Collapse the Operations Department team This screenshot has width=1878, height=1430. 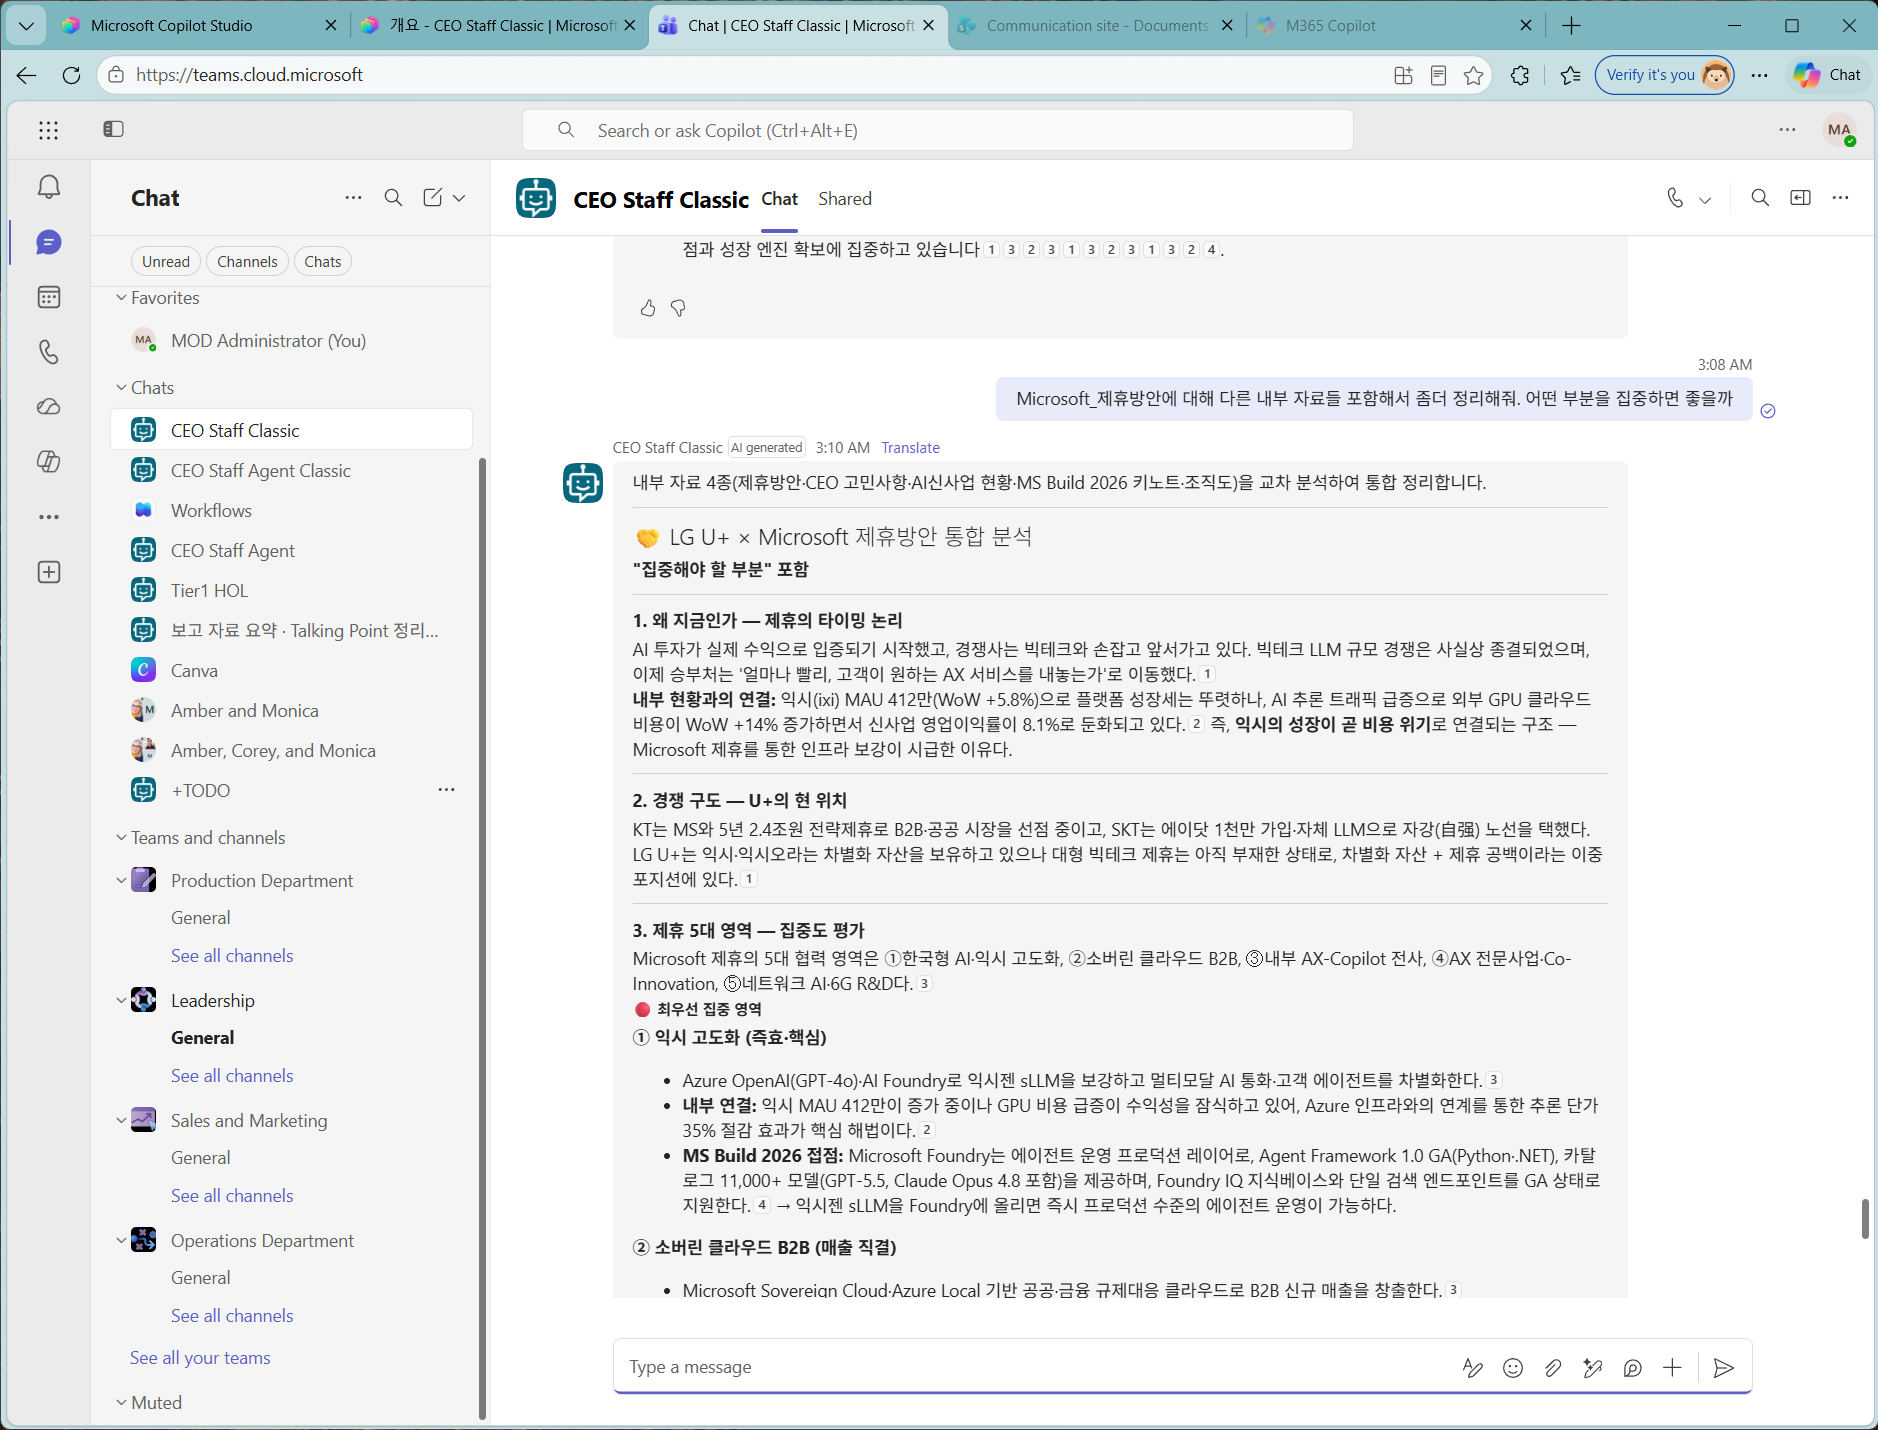(121, 1241)
